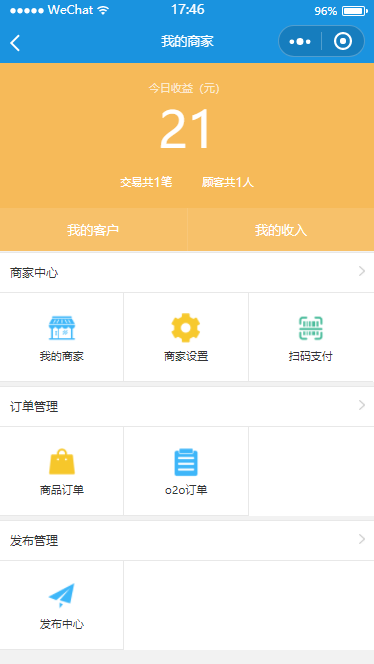Close the mini program via the circle icon

point(343,42)
